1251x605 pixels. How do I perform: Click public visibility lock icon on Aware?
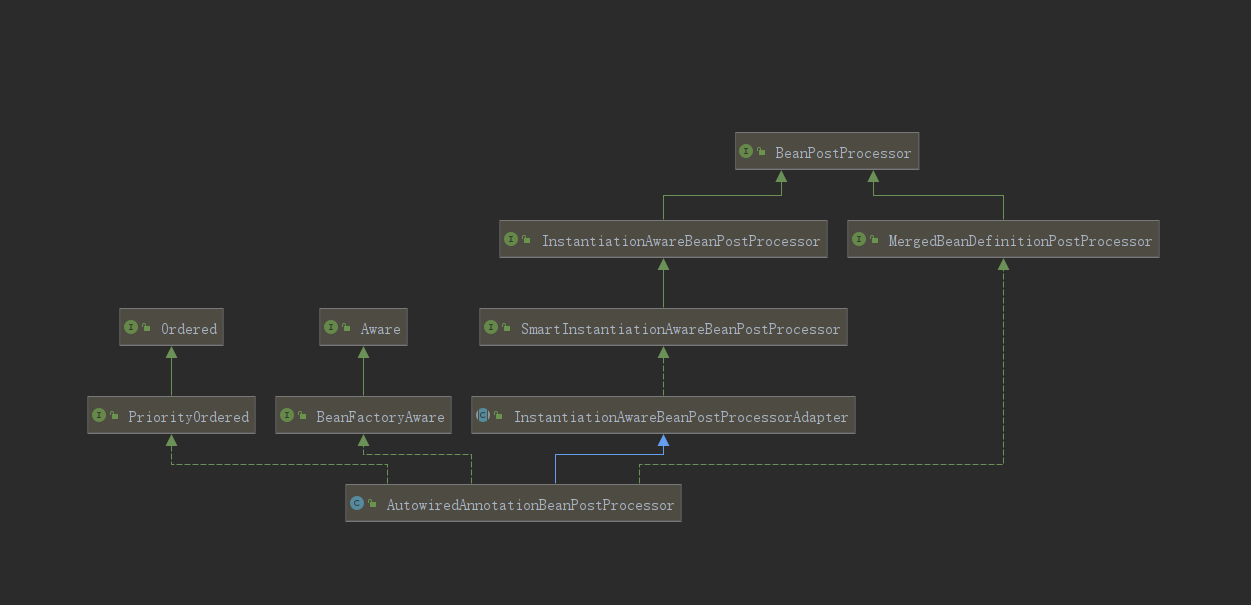tap(347, 329)
